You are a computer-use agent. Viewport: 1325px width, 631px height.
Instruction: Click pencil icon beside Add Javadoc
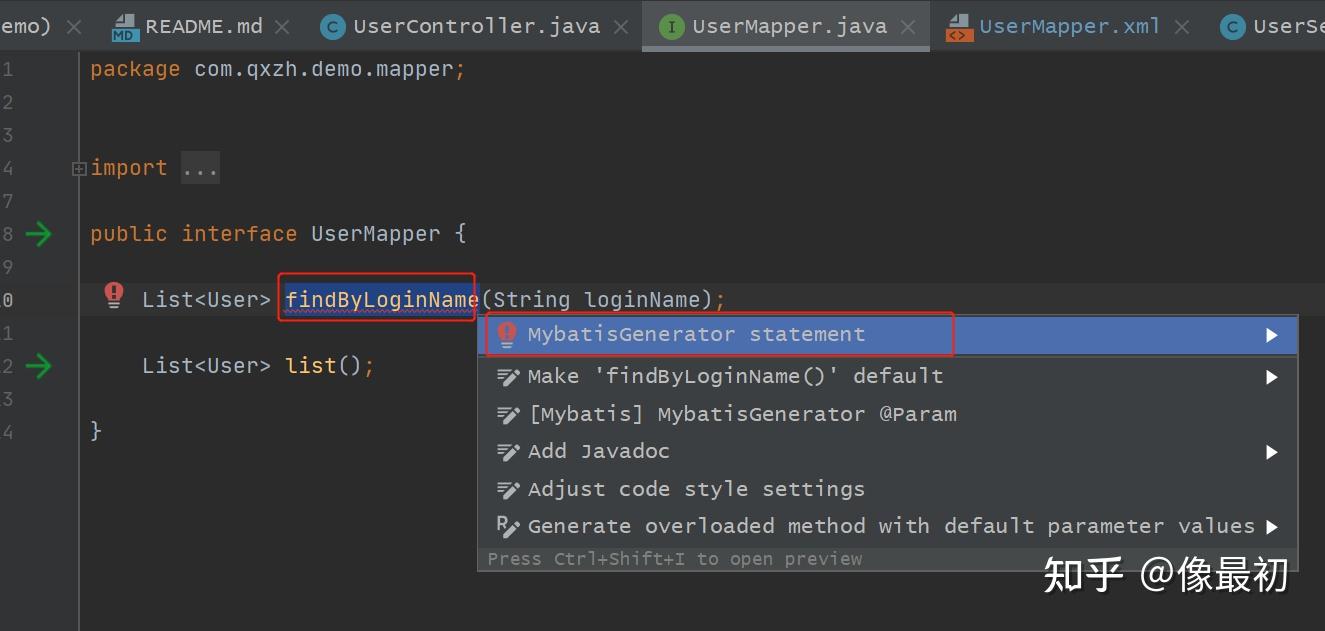click(x=508, y=452)
